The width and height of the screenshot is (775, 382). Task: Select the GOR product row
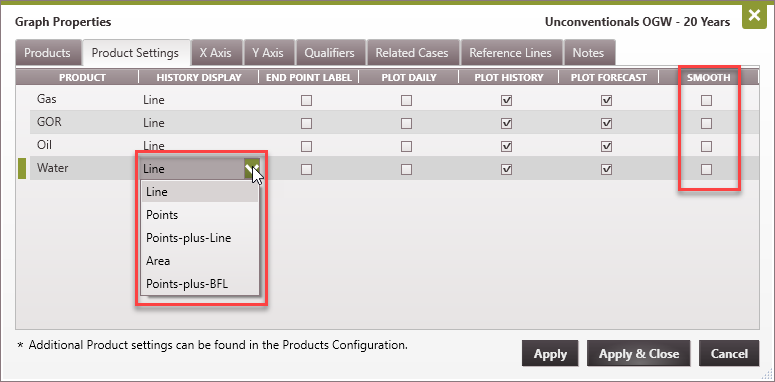(x=394, y=123)
